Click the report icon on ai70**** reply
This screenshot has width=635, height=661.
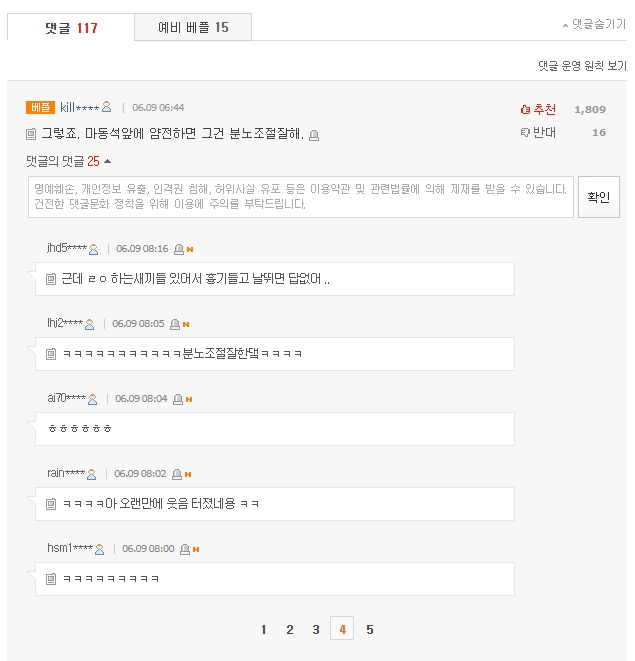178,399
